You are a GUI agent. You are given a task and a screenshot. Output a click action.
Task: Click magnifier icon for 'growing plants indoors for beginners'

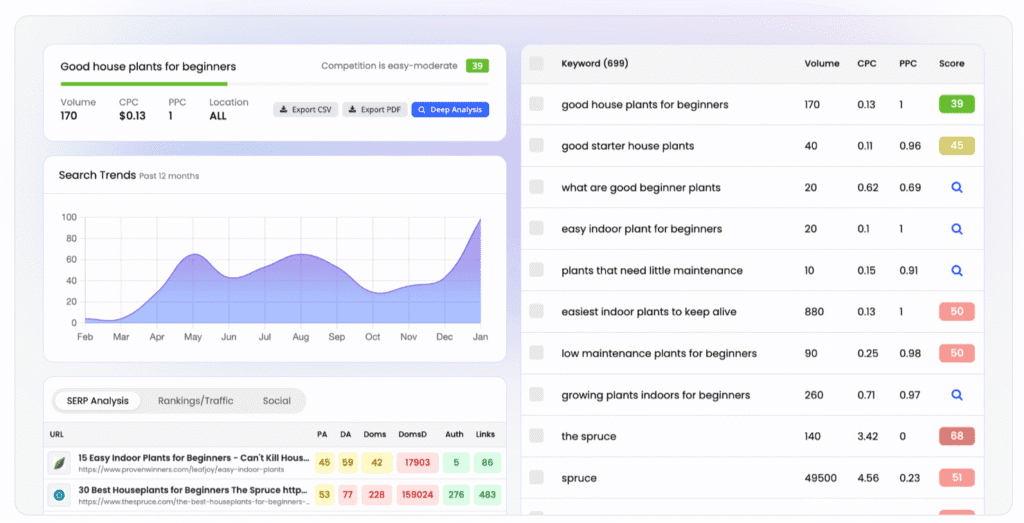(956, 395)
